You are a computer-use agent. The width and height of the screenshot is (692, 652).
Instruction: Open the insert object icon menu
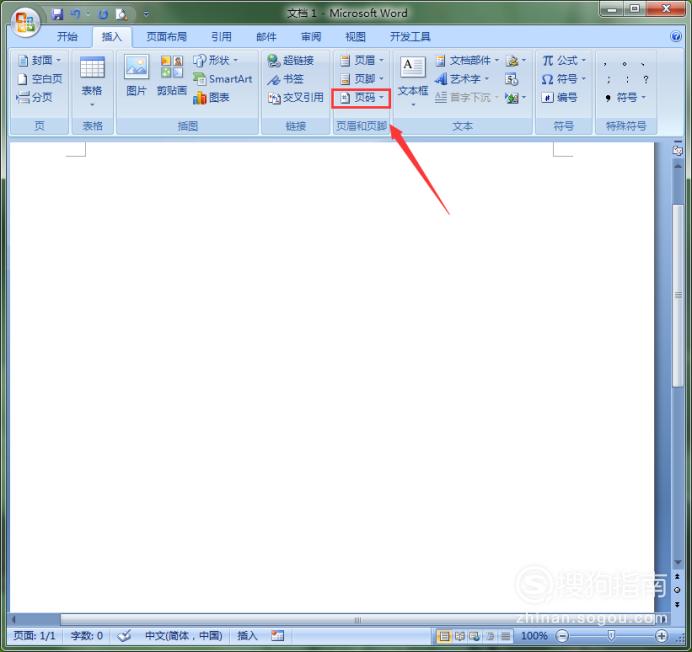[515, 97]
